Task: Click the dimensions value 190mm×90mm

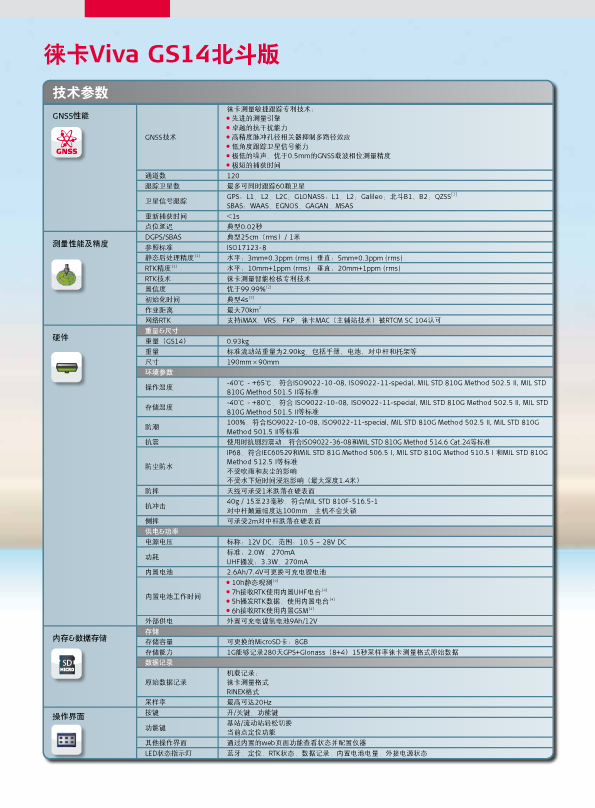Action: pyautogui.click(x=252, y=362)
